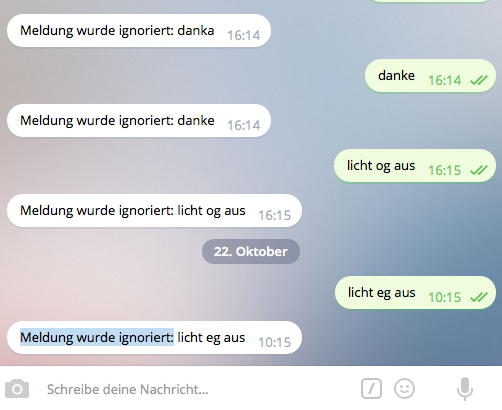Click the message input field

click(x=197, y=389)
